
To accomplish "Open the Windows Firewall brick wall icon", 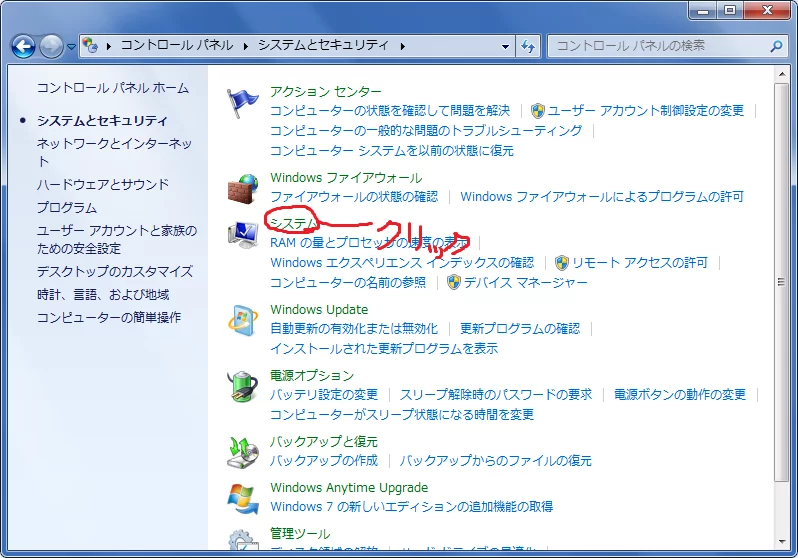I will coord(243,188).
